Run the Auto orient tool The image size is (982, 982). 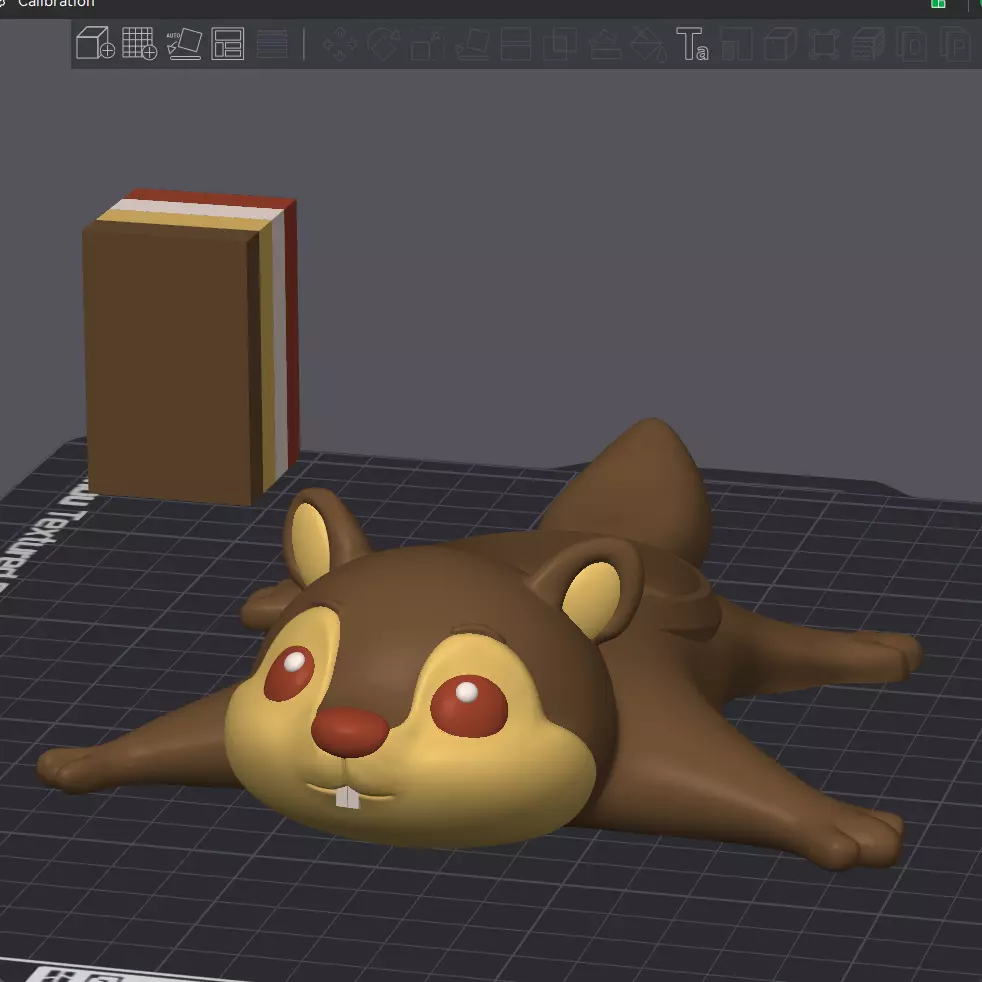tap(184, 44)
